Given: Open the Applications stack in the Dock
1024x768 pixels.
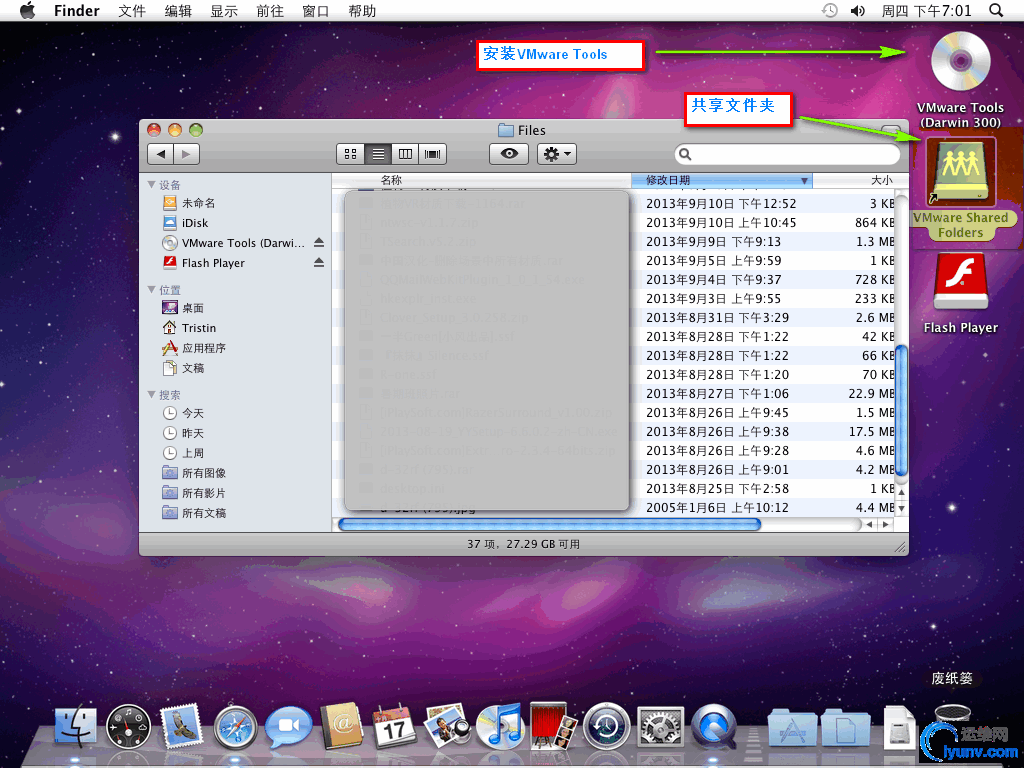Looking at the screenshot, I should pos(792,727).
